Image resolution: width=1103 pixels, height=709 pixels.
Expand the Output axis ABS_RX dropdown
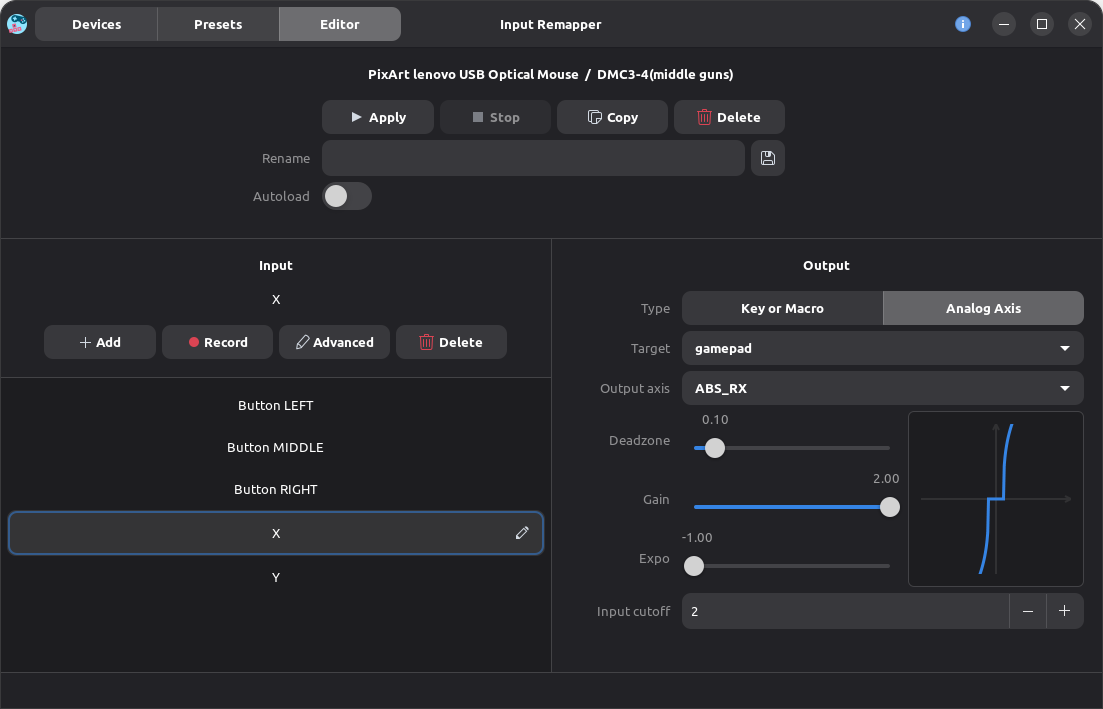(882, 388)
